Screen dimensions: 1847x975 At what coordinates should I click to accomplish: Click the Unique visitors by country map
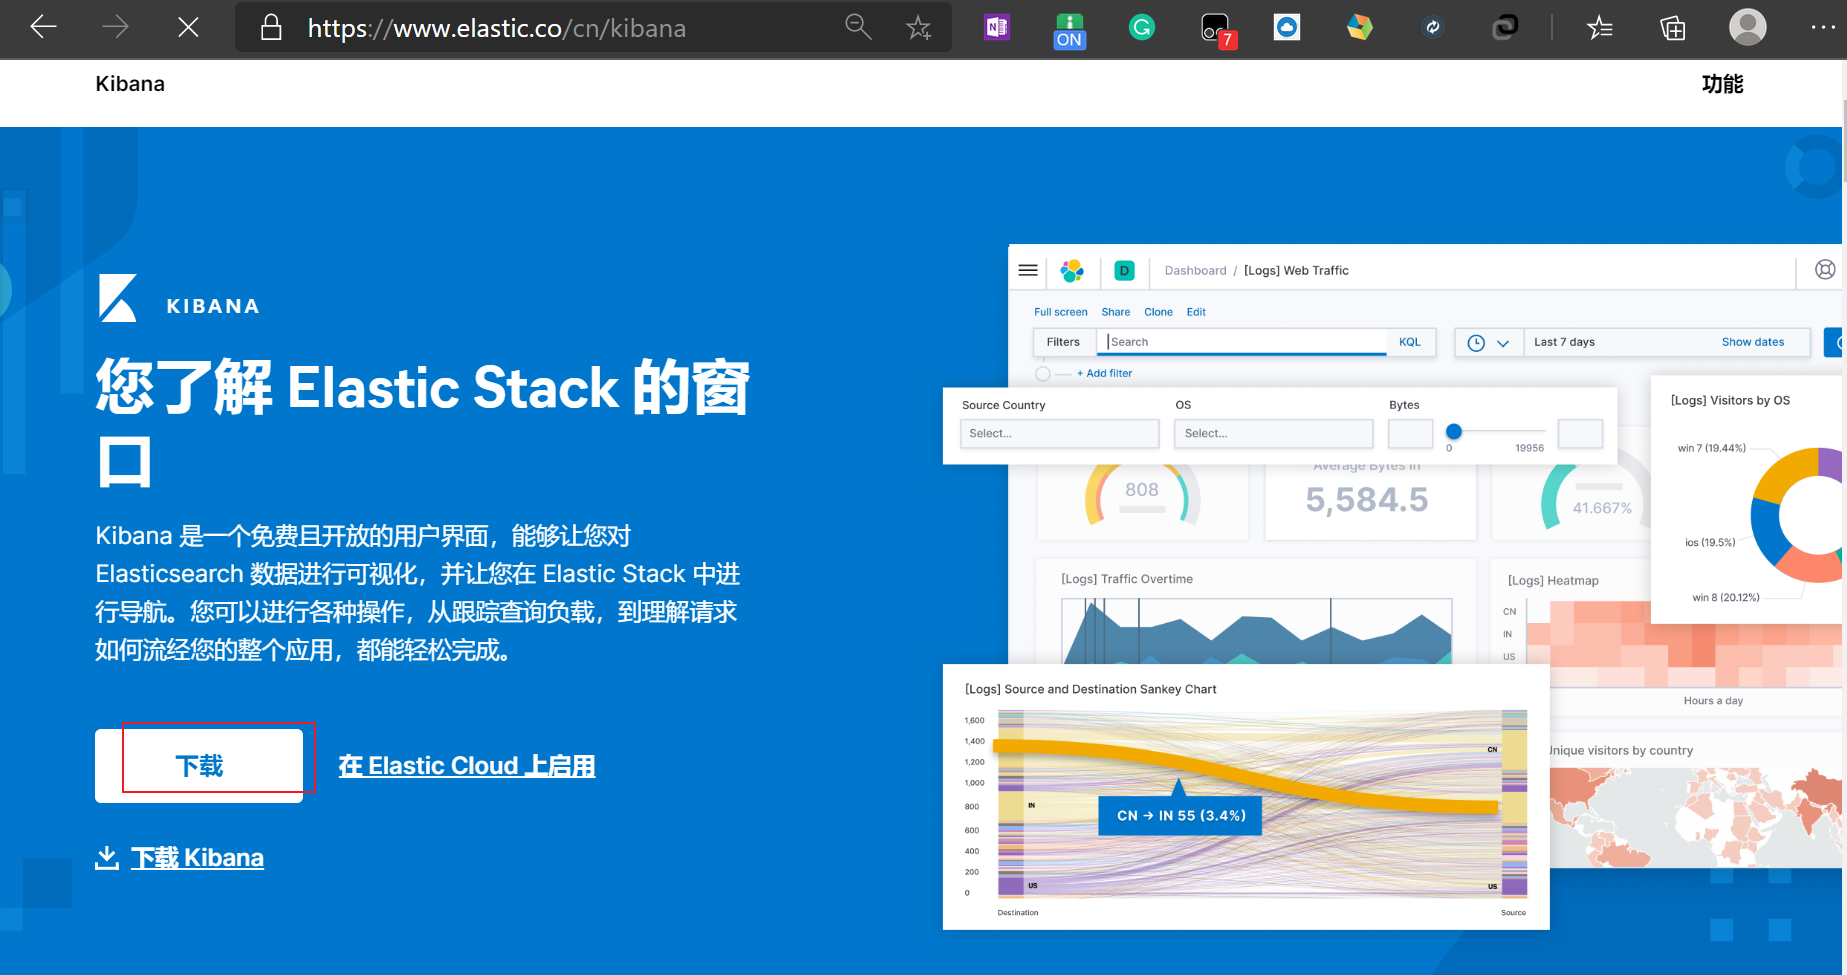(x=1696, y=816)
